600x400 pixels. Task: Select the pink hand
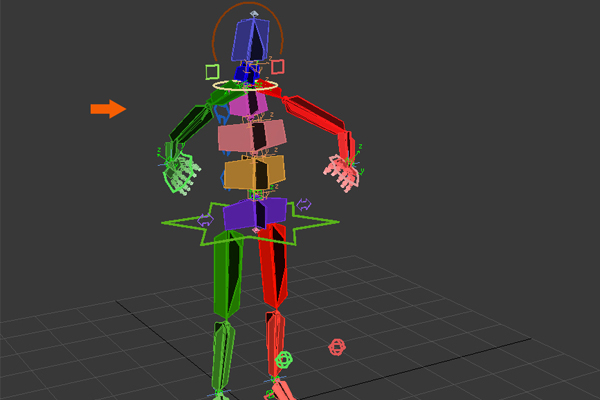(342, 172)
